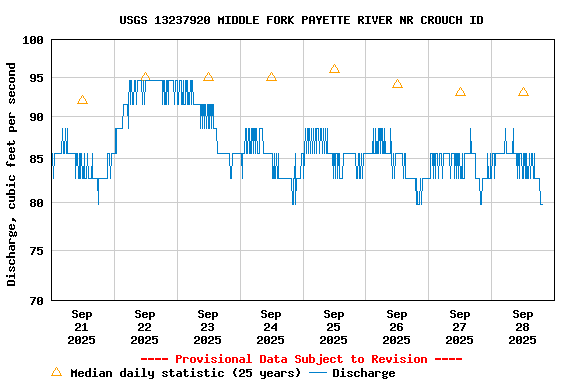Click the red Provisional Data Subject to Revision notice
576x384 pixels.
[x=301, y=359]
